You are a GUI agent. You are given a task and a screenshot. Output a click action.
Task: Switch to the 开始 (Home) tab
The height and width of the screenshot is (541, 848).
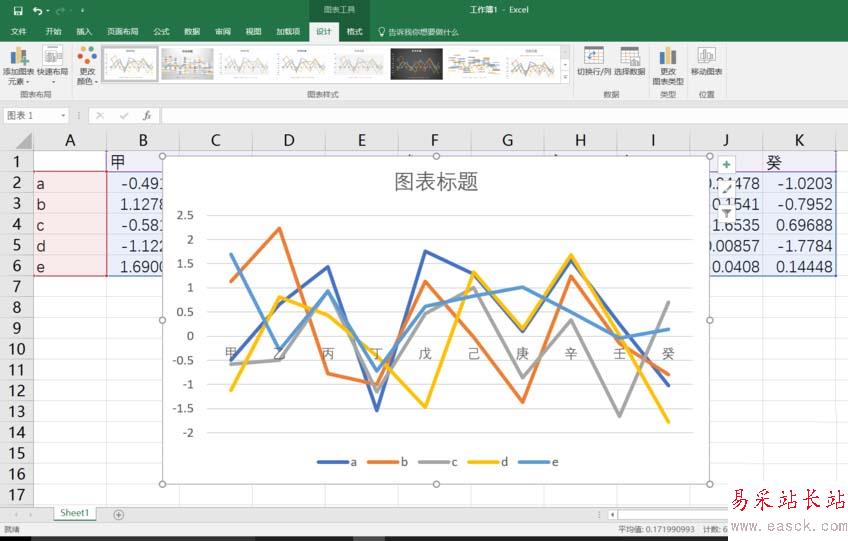point(53,32)
